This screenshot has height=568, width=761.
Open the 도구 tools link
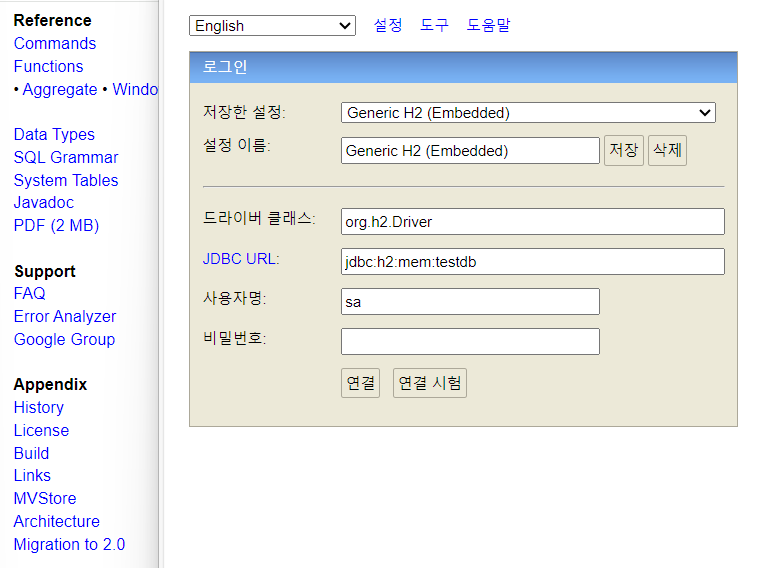pos(434,25)
